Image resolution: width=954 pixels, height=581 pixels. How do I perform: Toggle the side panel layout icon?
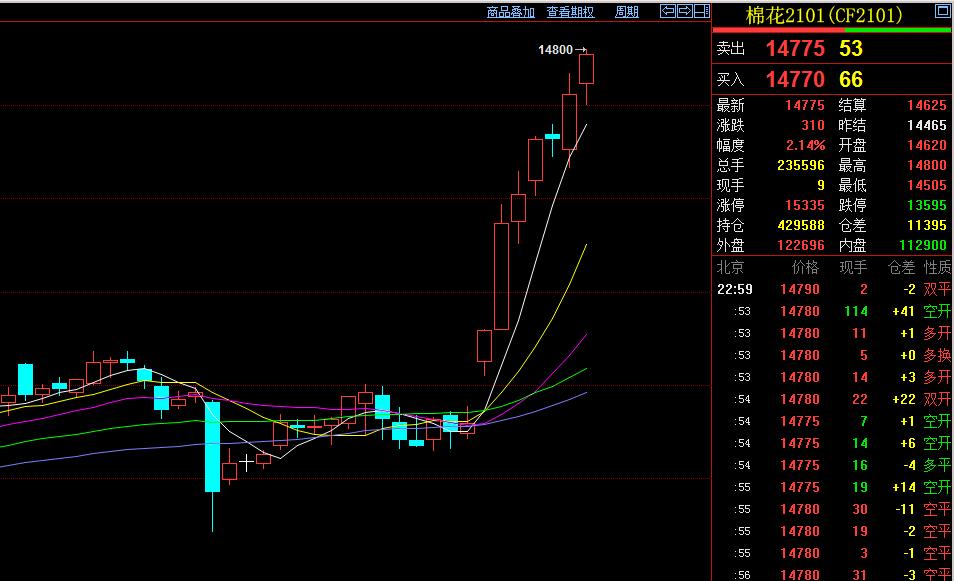click(702, 11)
